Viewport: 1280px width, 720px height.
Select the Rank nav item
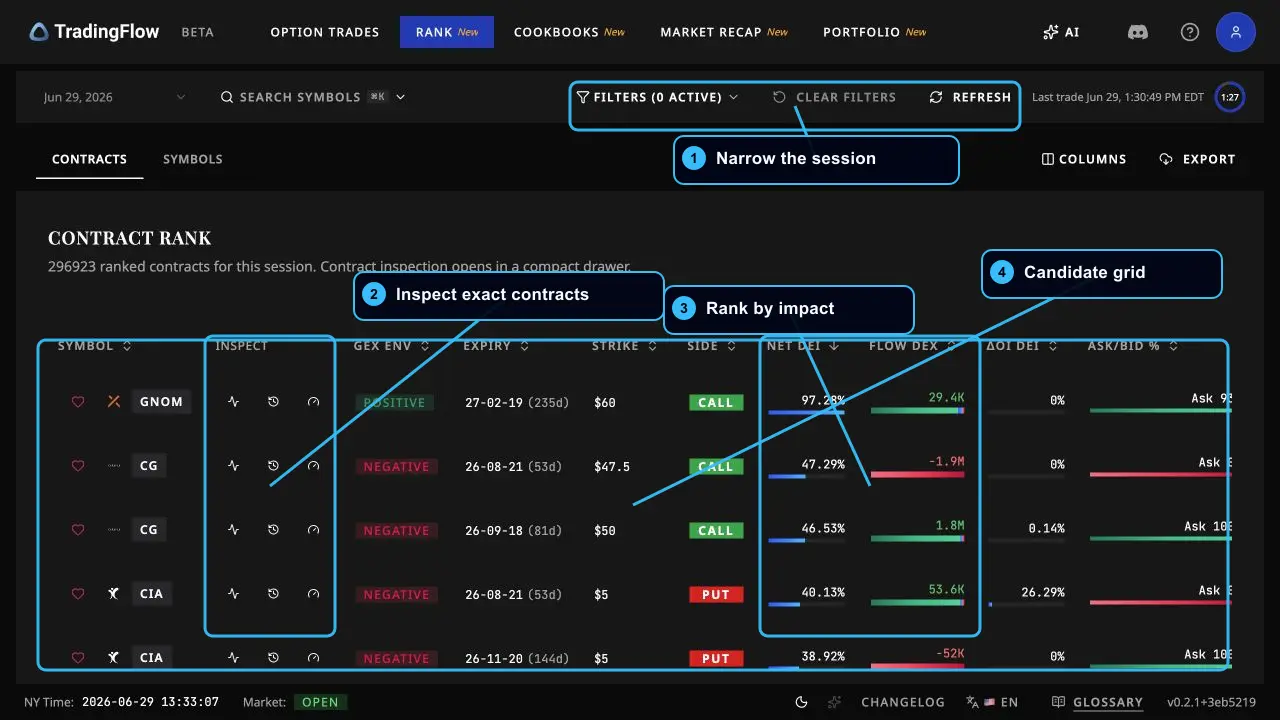click(x=446, y=32)
